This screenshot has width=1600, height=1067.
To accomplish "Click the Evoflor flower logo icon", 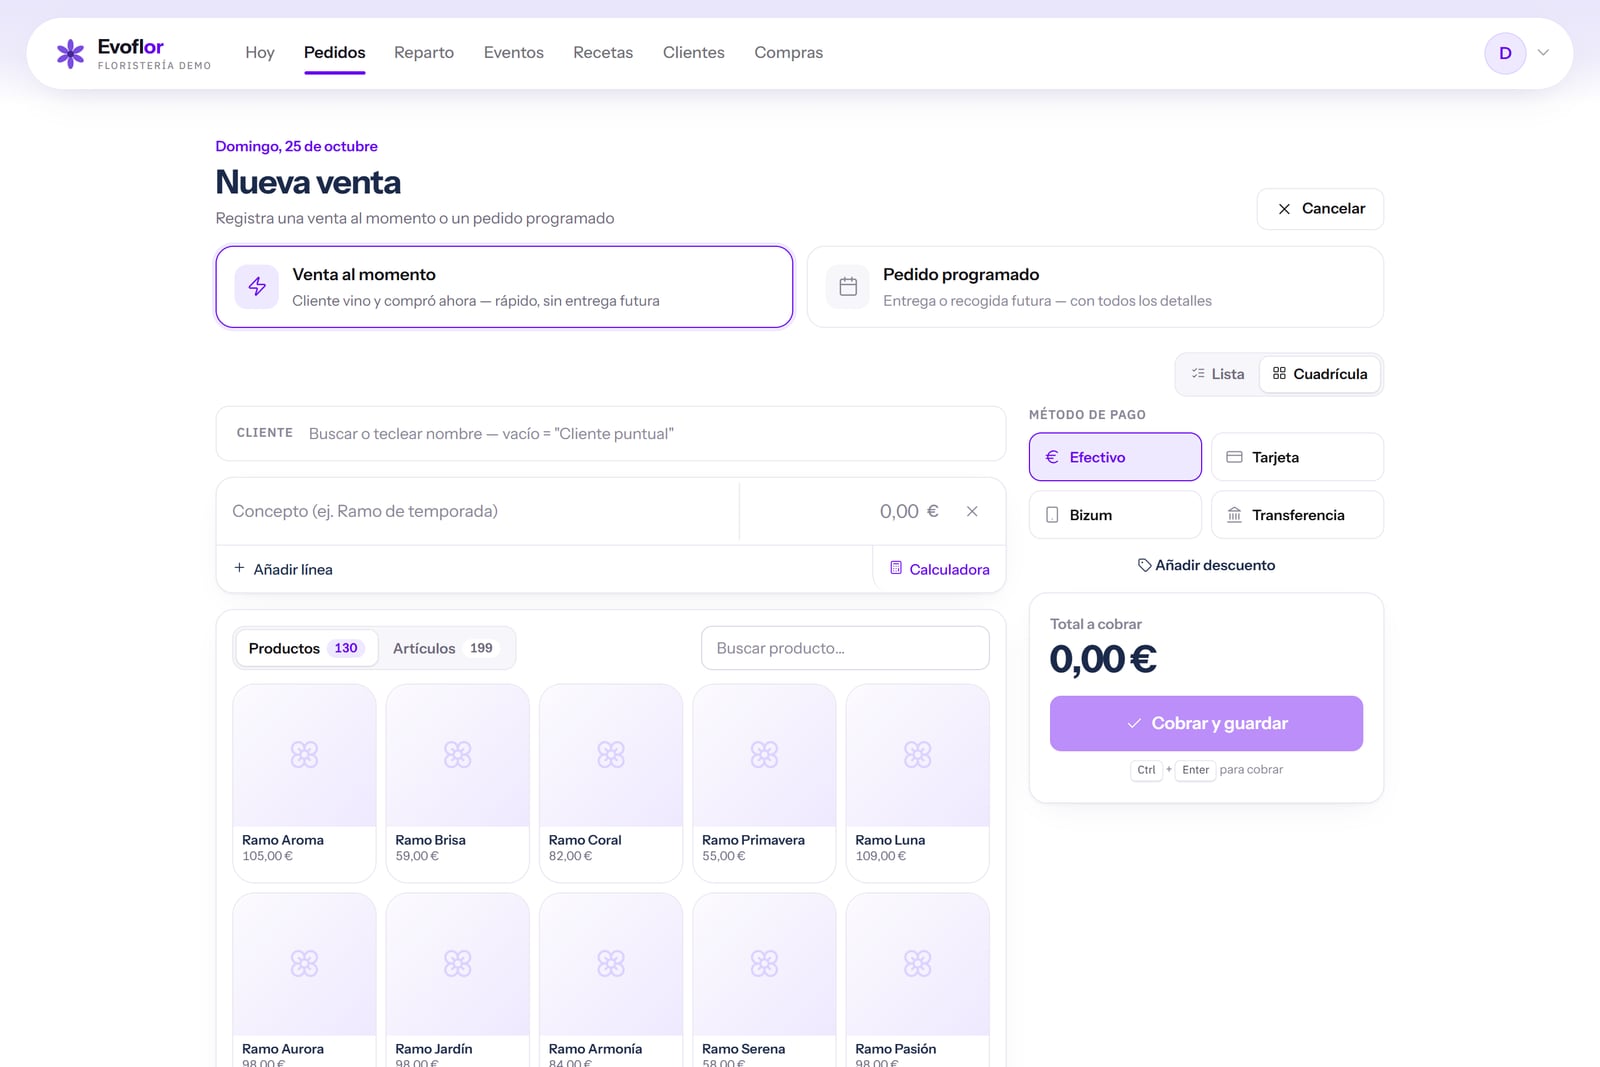I will [70, 53].
